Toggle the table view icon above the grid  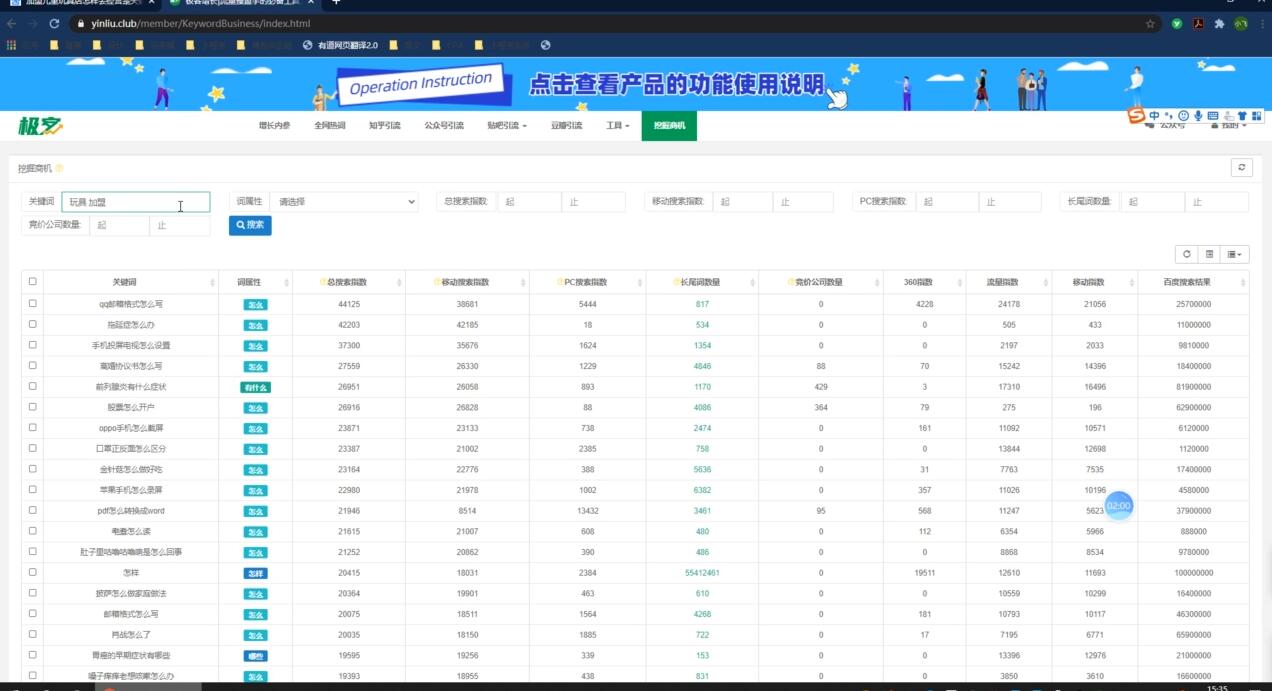pos(1209,254)
